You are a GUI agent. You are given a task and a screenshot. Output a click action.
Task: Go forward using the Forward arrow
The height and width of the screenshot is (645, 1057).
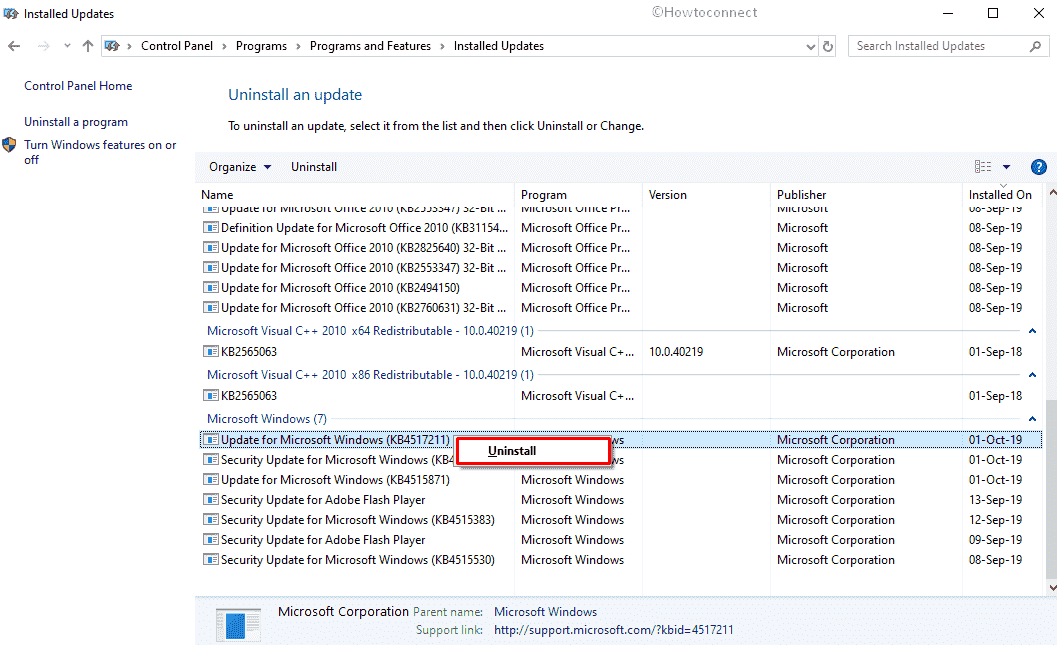(44, 47)
